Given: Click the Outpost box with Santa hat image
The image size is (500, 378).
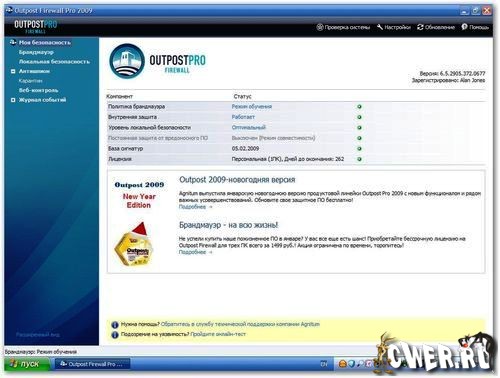Looking at the screenshot, I should tap(134, 244).
